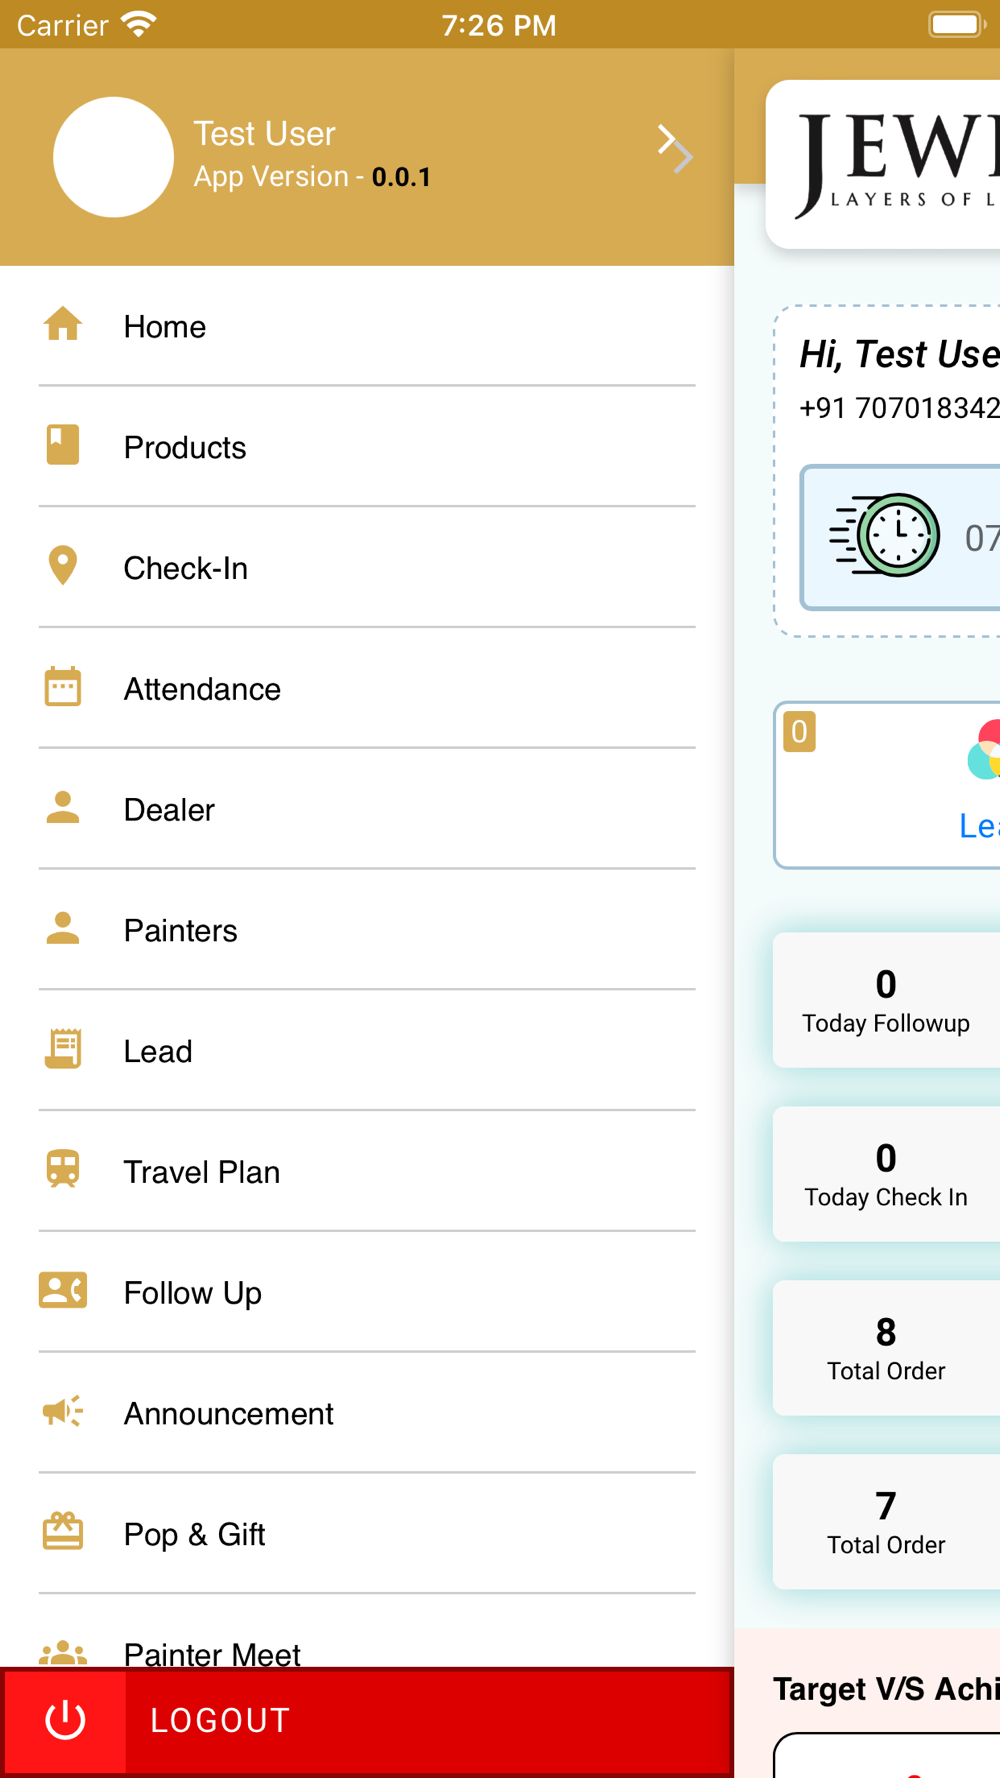Click the phone number +91 707018342
The width and height of the screenshot is (1000, 1778).
point(899,408)
